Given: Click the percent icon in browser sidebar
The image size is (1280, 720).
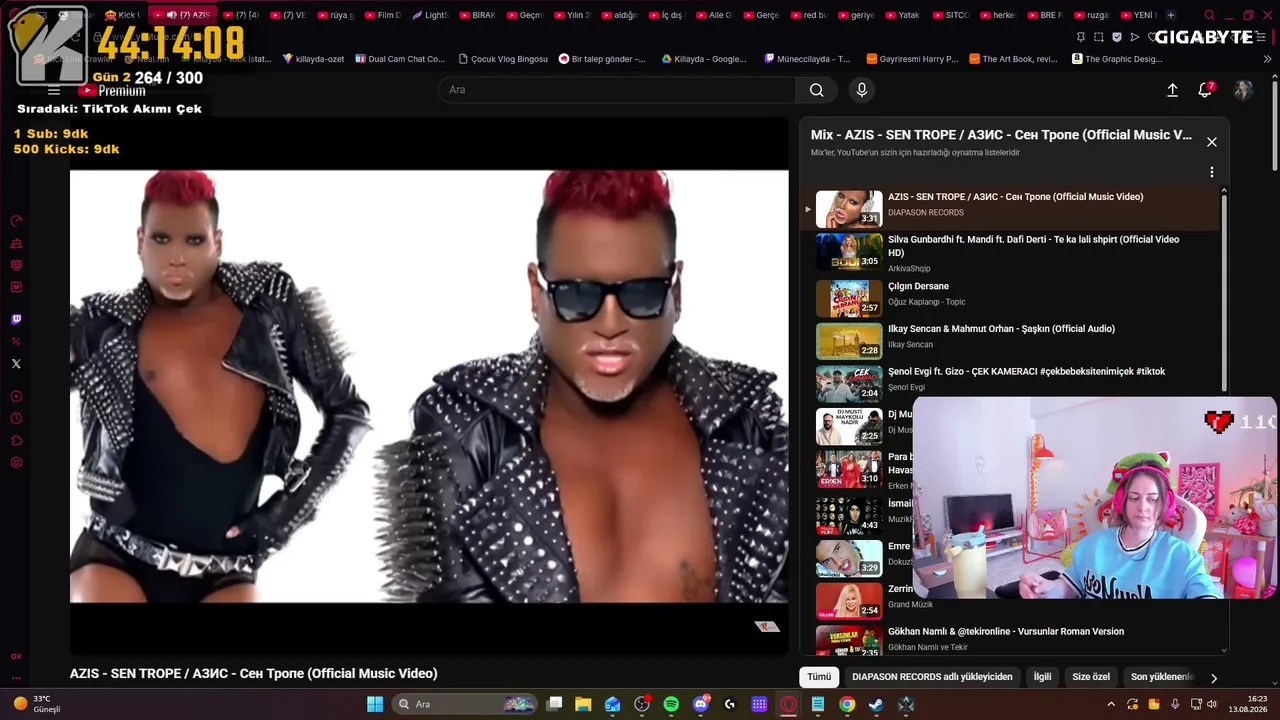Looking at the screenshot, I should (x=16, y=342).
